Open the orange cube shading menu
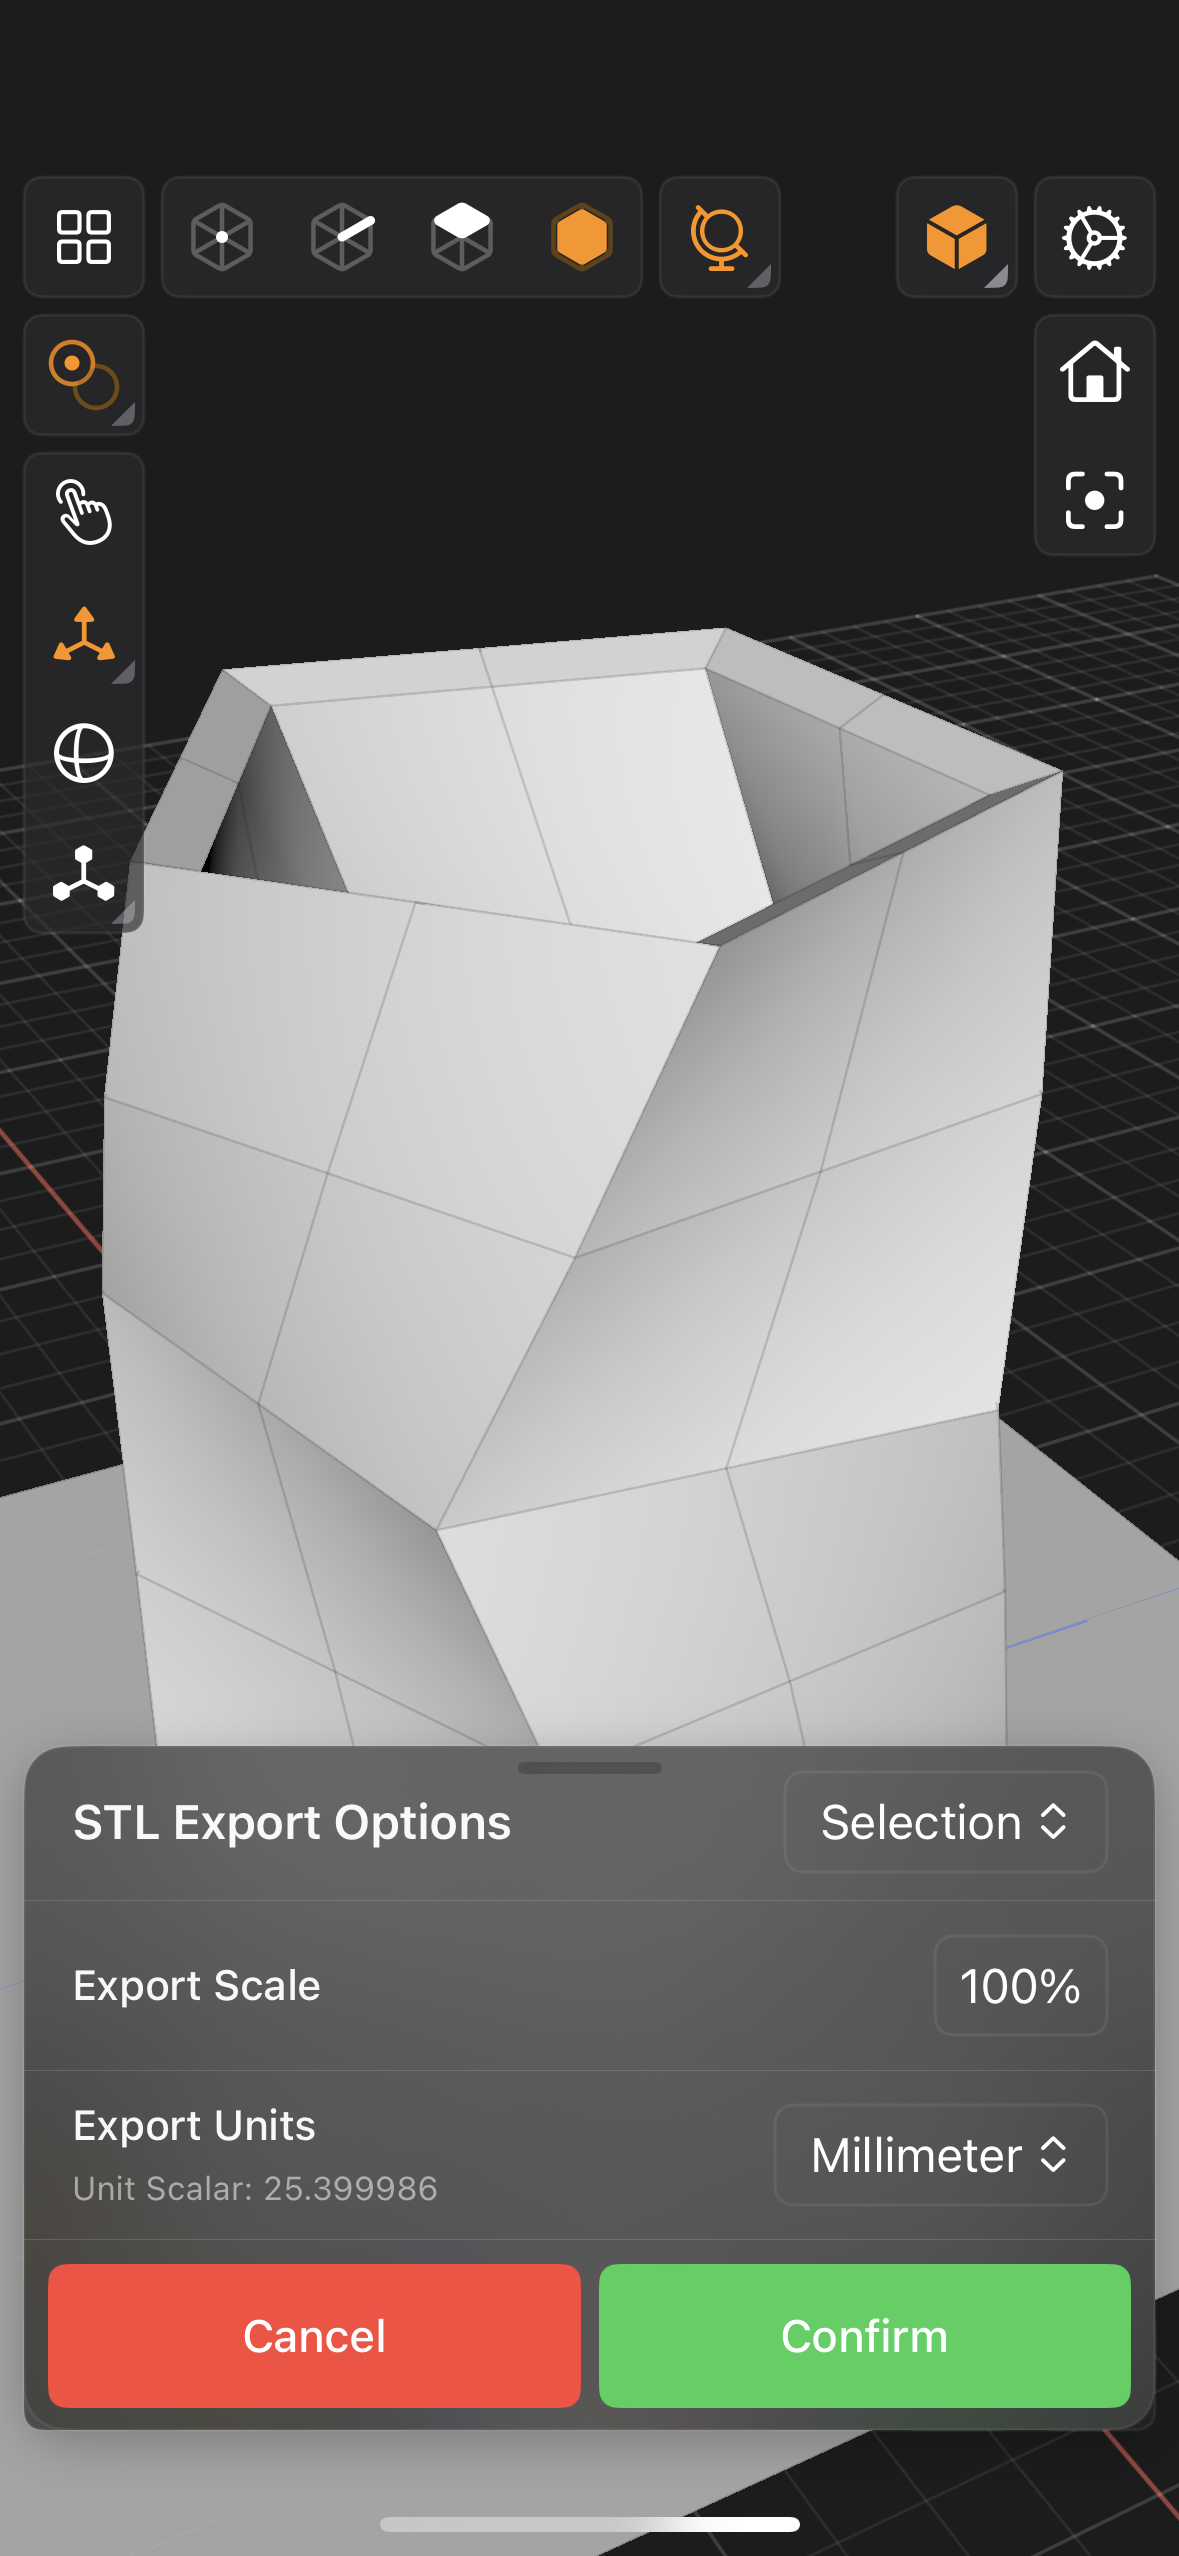1179x2556 pixels. pyautogui.click(x=957, y=237)
